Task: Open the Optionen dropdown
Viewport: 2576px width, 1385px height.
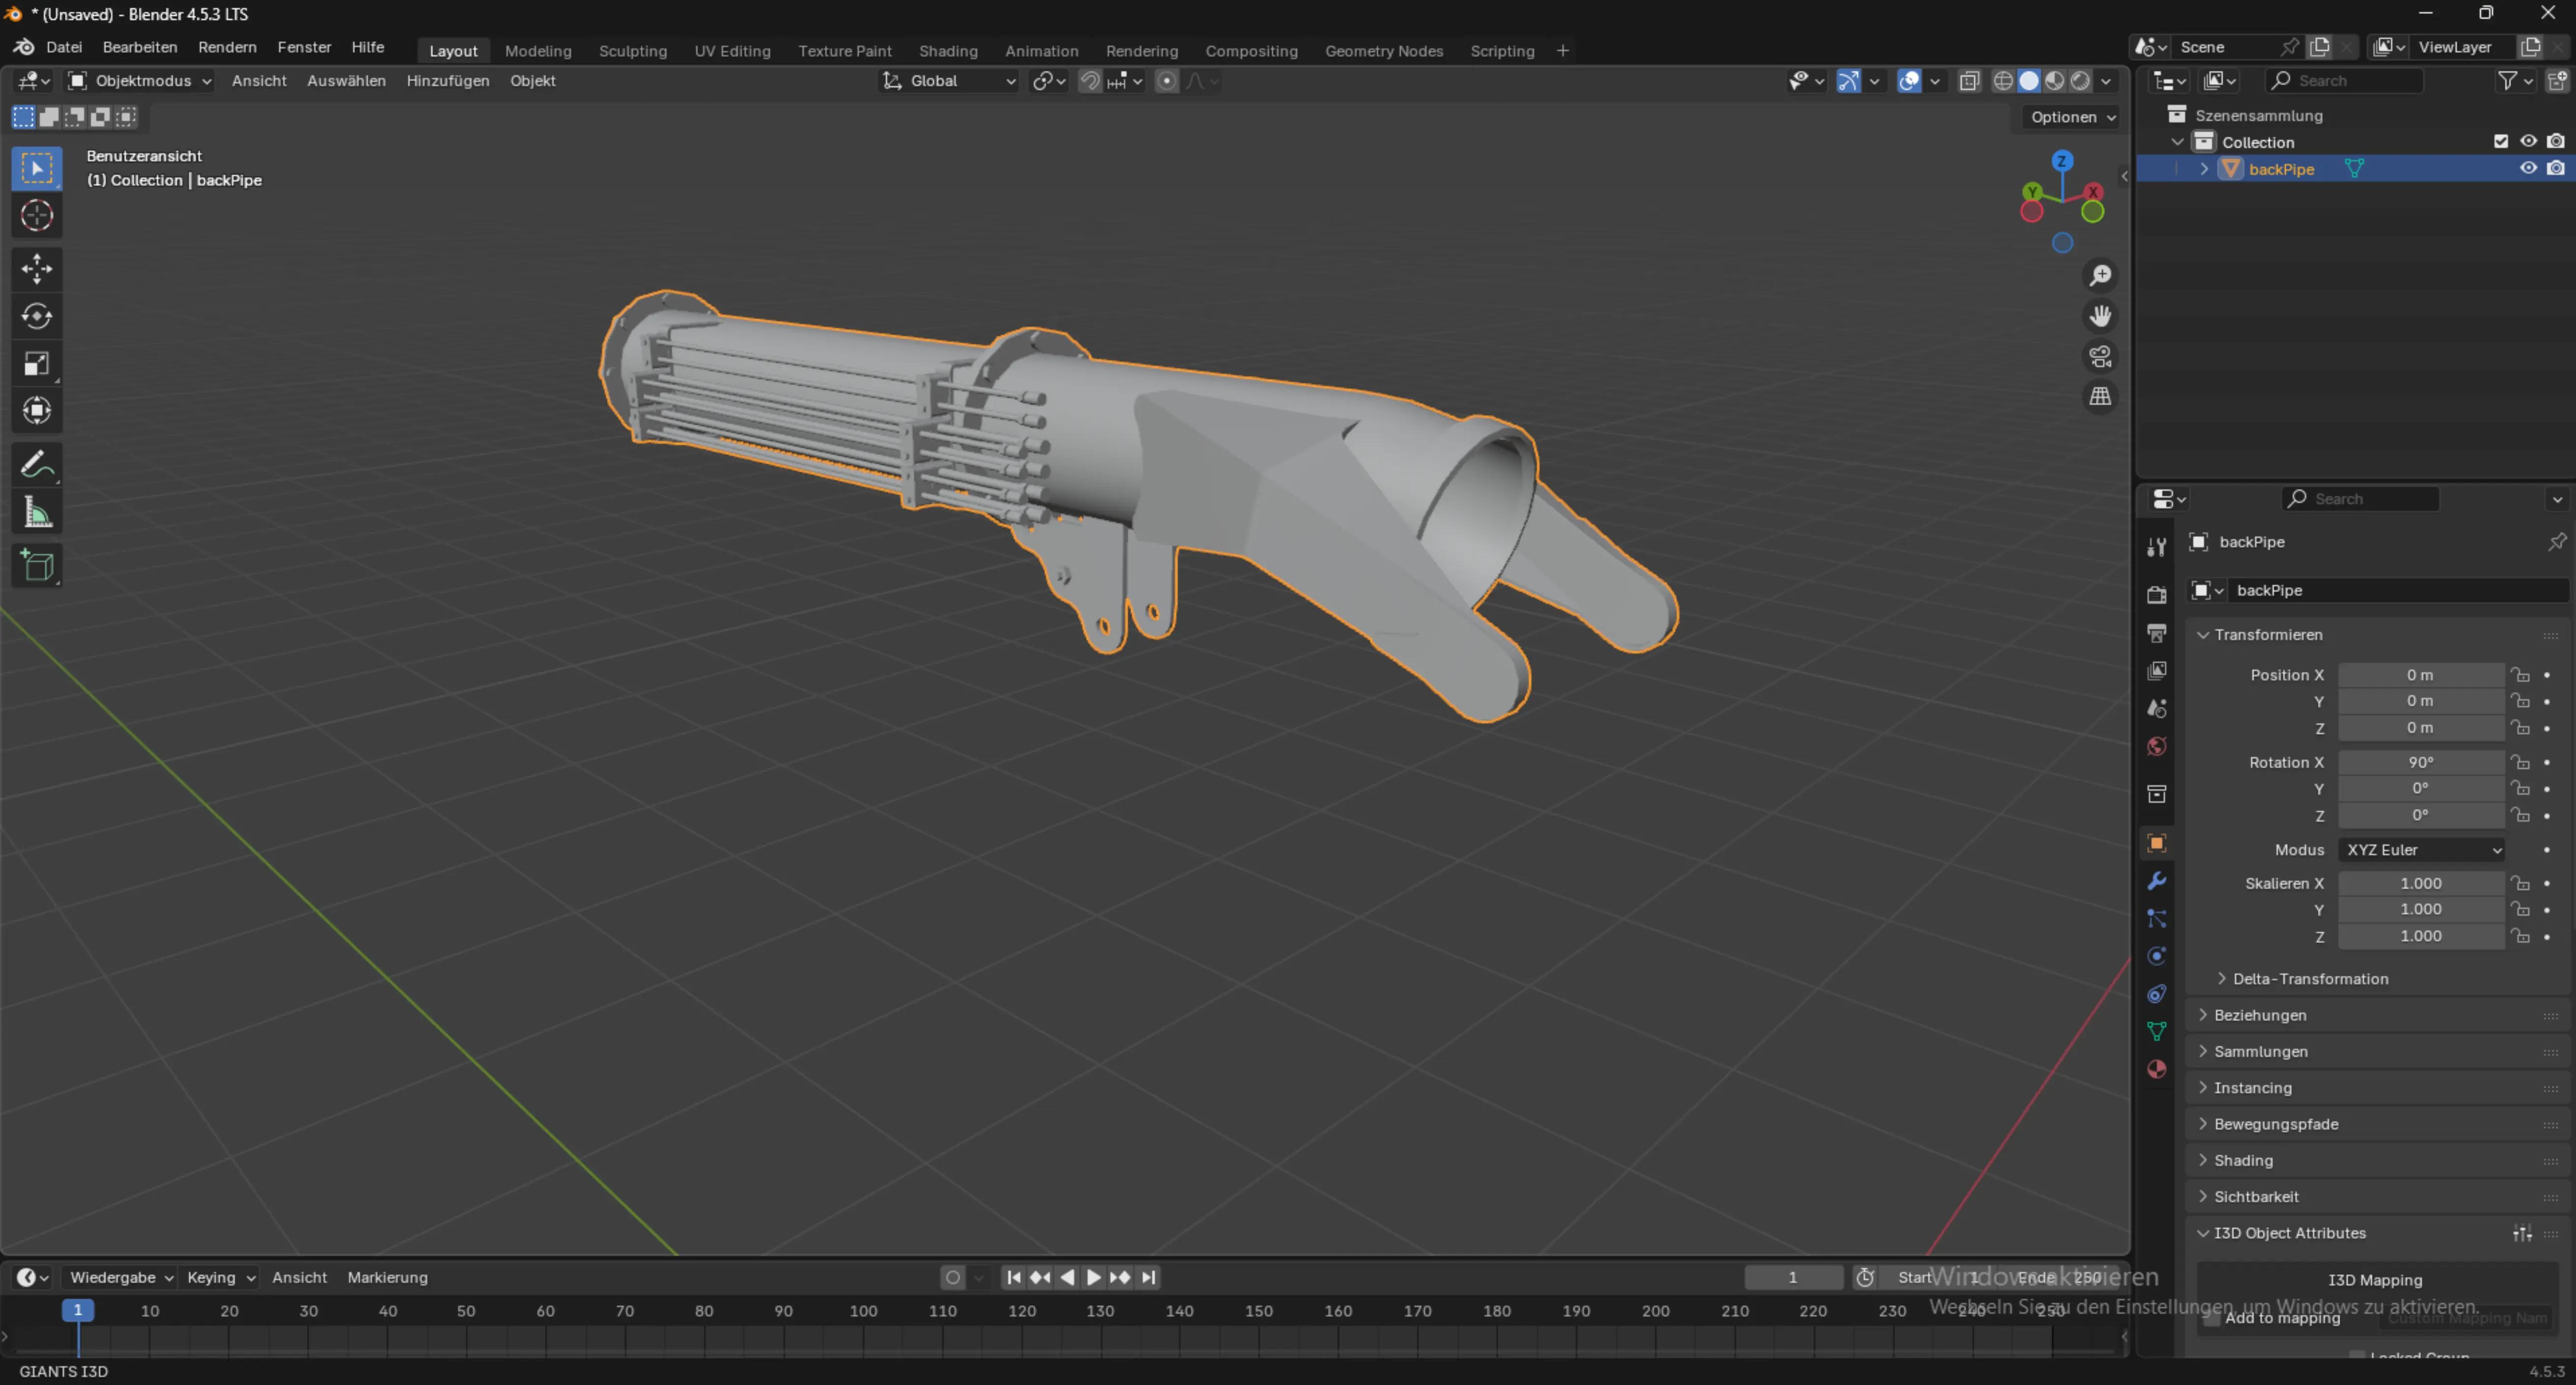Action: pyautogui.click(x=2072, y=117)
